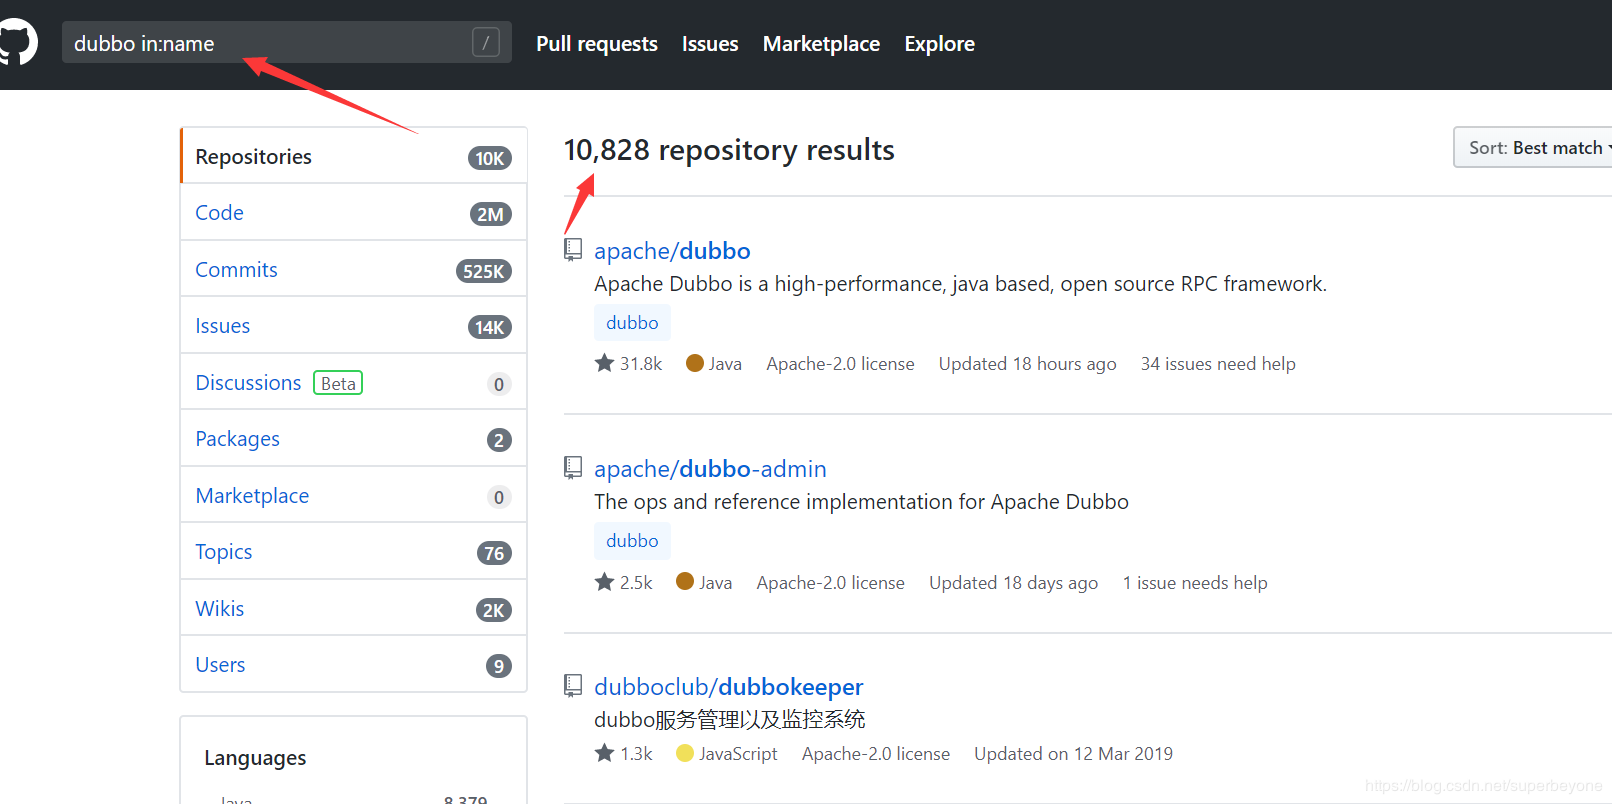Screen dimensions: 1612x804
Task: Click JavaScript language dot on dubbokeeper
Action: (685, 753)
